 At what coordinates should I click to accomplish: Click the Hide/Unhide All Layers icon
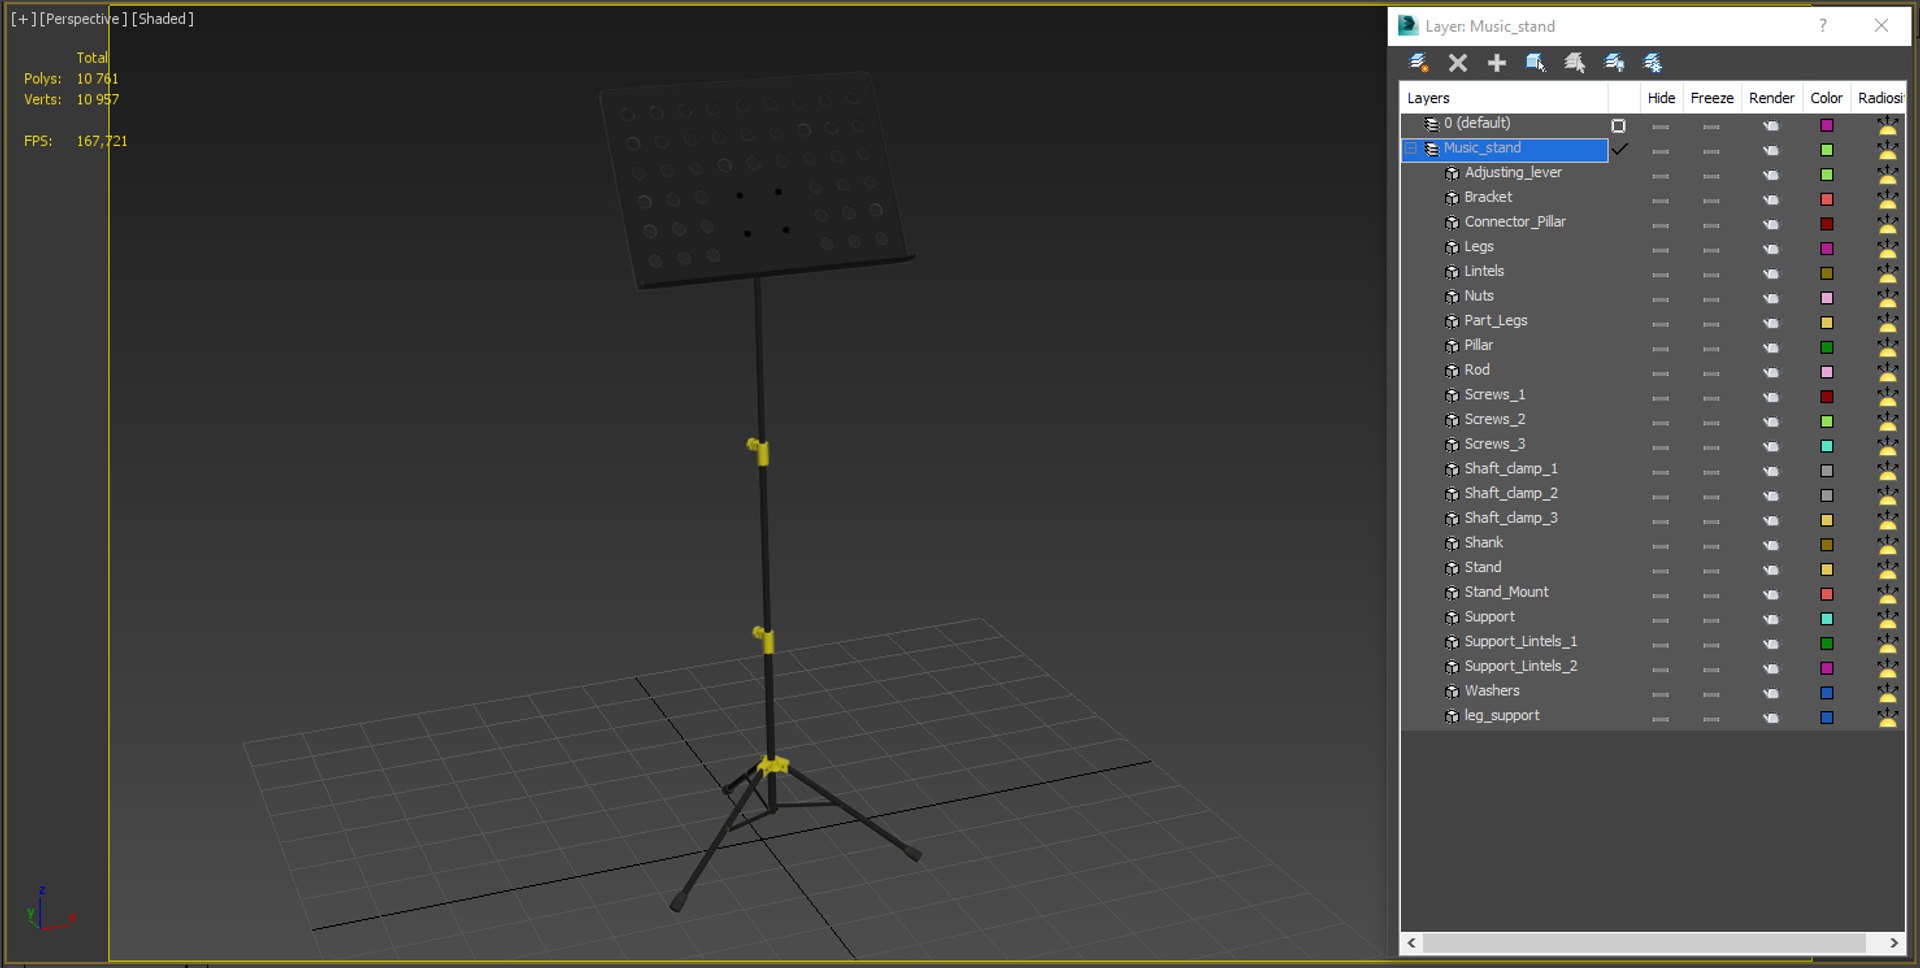[1614, 63]
